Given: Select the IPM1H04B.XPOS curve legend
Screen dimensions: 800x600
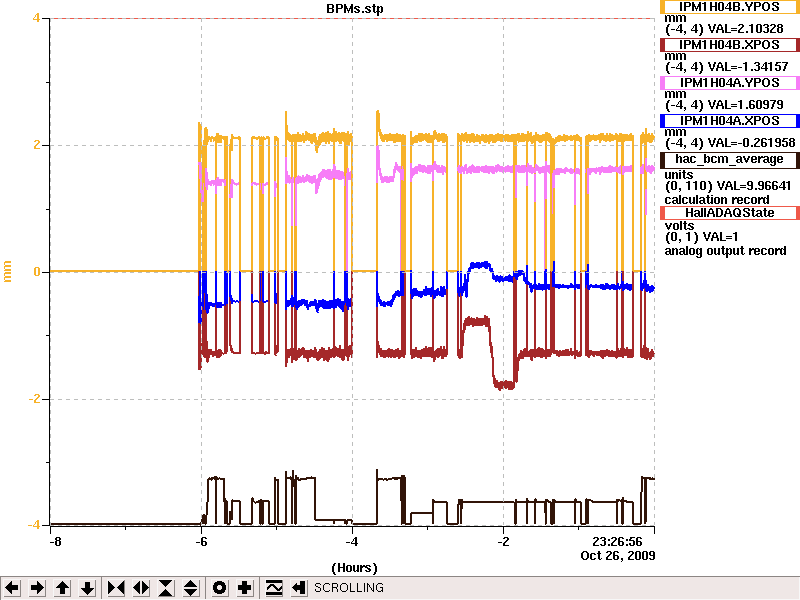Looking at the screenshot, I should [730, 45].
